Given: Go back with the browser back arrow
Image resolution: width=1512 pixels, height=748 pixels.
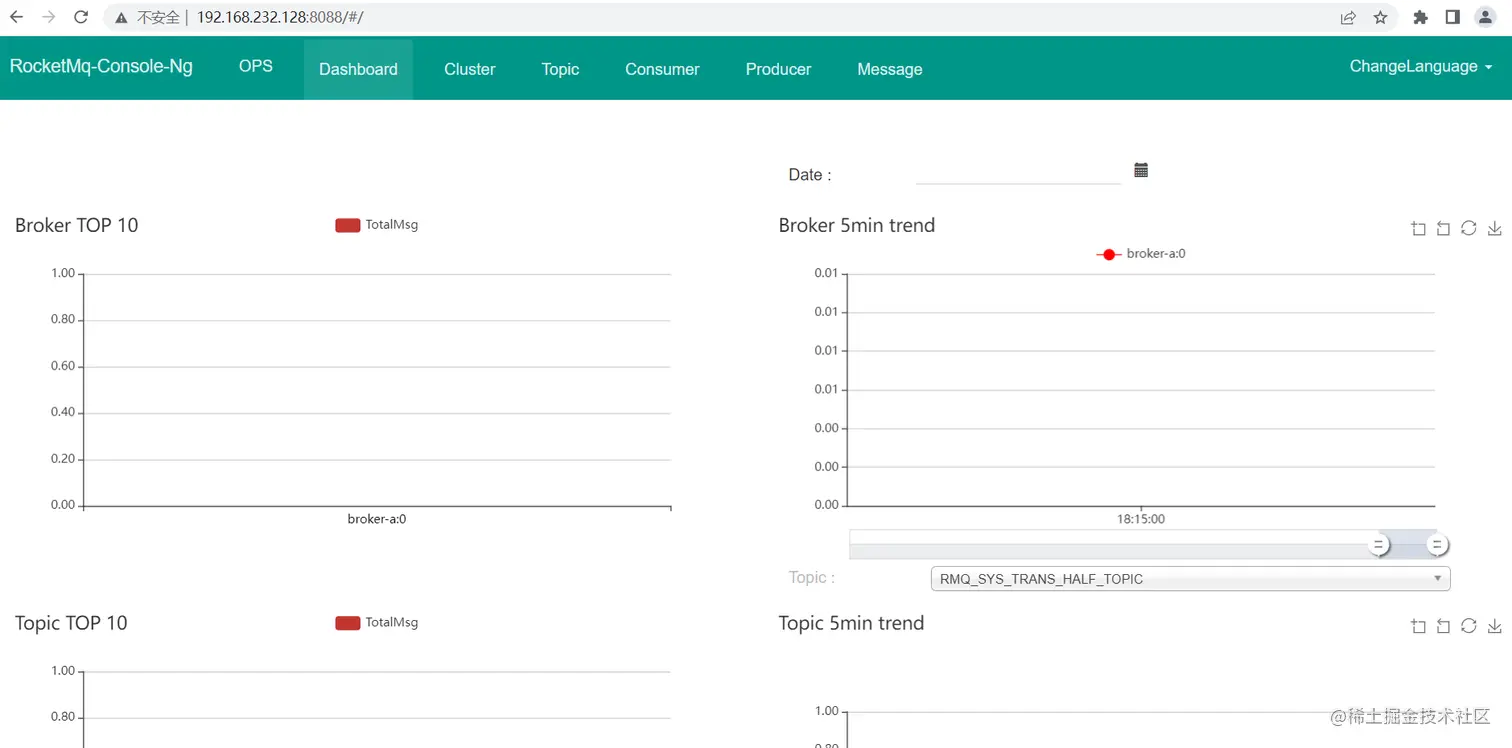Looking at the screenshot, I should tap(17, 17).
